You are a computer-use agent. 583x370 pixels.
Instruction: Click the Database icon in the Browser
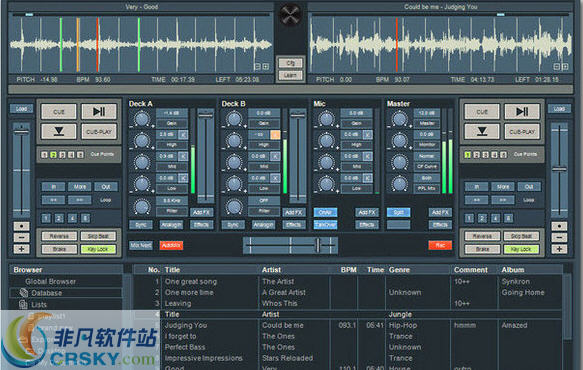click(x=24, y=293)
